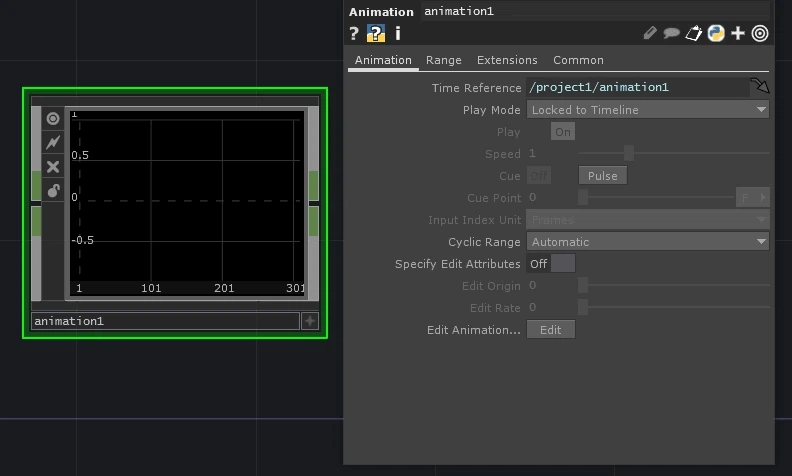This screenshot has width=792, height=476.
Task: Switch to the Common tab
Action: pyautogui.click(x=578, y=60)
